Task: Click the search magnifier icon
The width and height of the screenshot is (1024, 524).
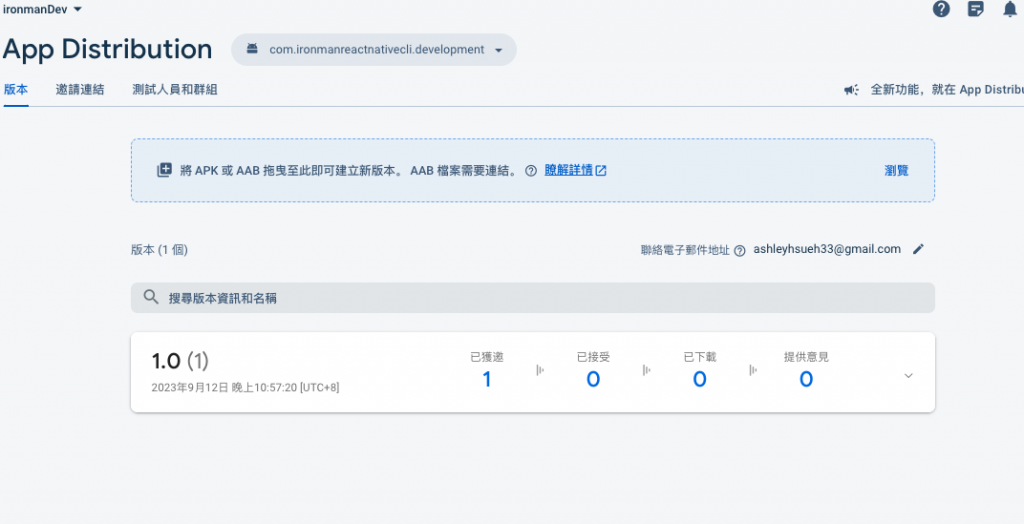Action: [151, 297]
